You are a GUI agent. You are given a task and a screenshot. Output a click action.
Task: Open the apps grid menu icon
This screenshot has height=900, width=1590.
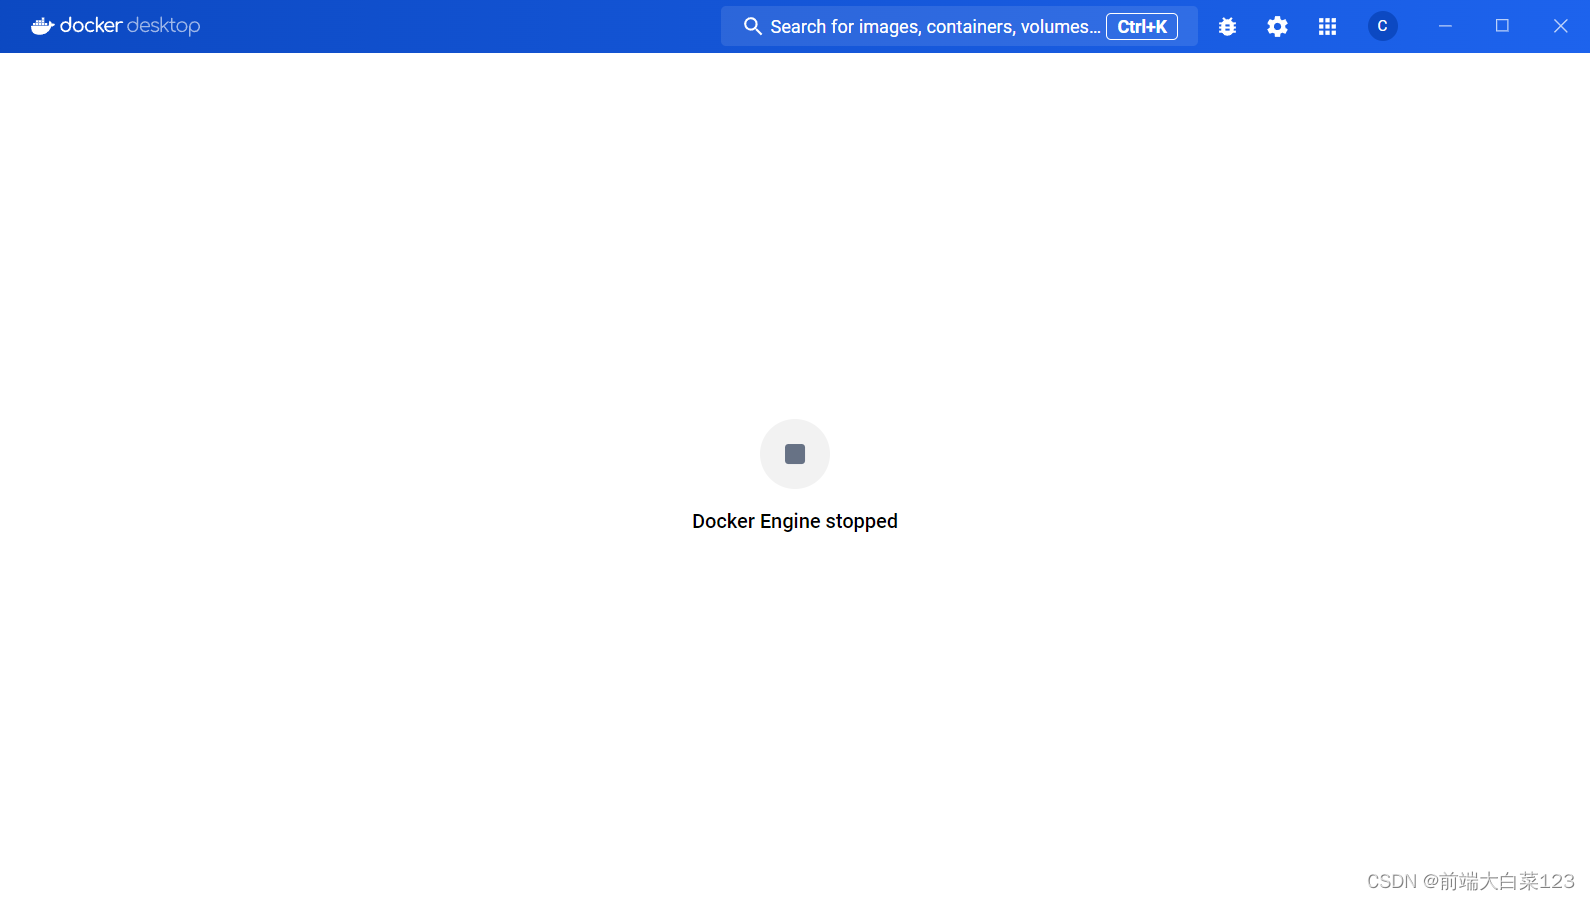tap(1327, 27)
